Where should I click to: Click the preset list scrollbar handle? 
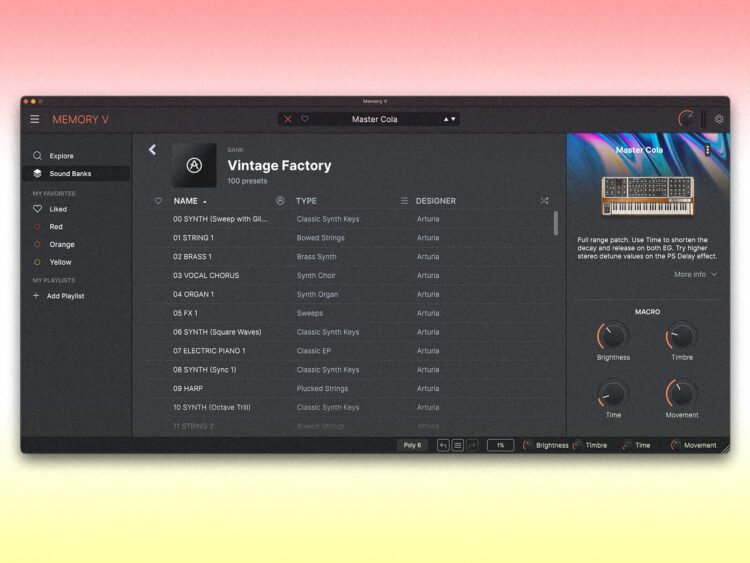pos(555,223)
